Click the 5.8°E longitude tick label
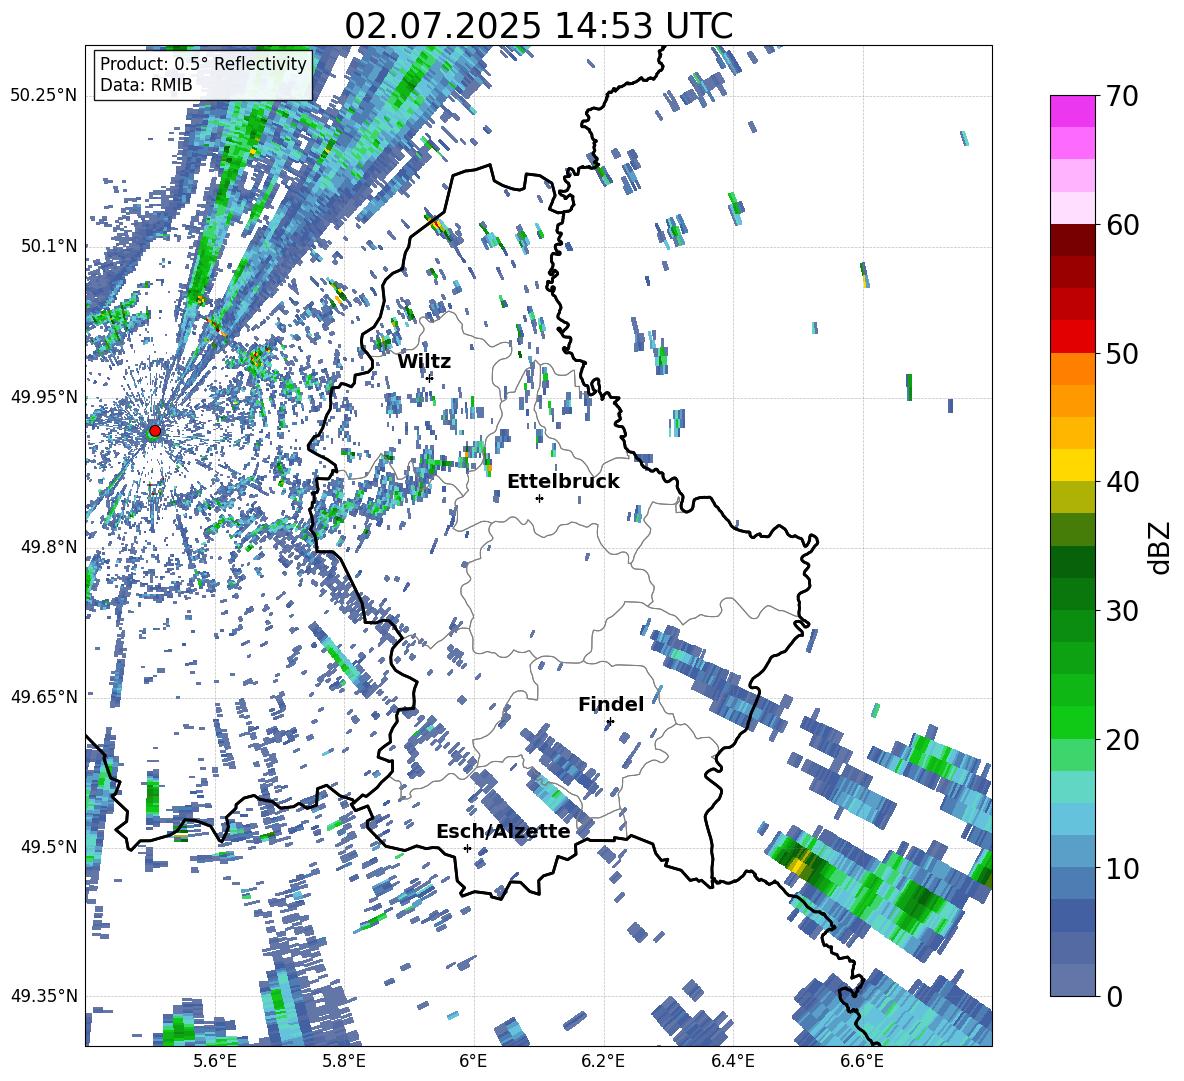This screenshot has height=1081, width=1184. 344,1061
